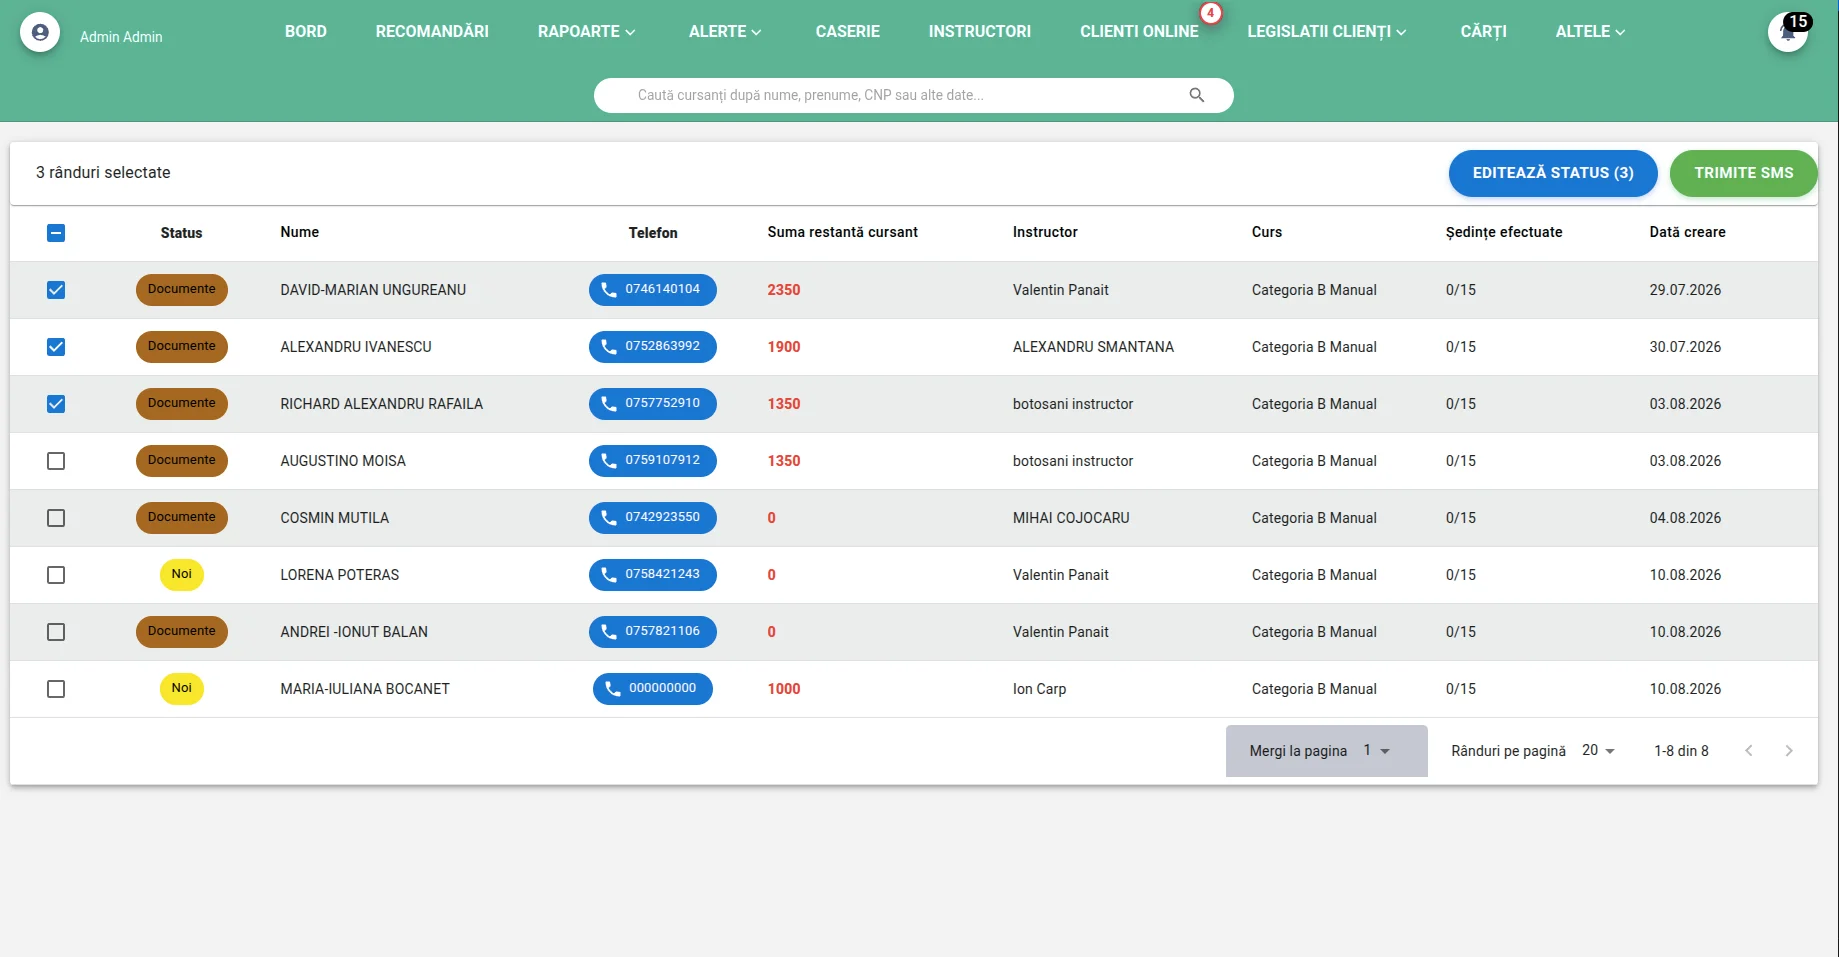
Task: Open the INSTRUCTORI menu item
Action: click(x=980, y=32)
